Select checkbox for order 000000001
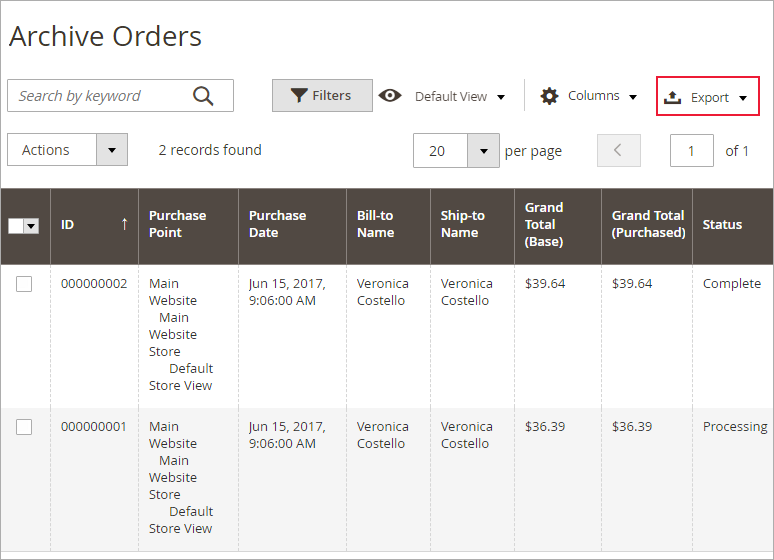This screenshot has width=774, height=560. click(24, 427)
